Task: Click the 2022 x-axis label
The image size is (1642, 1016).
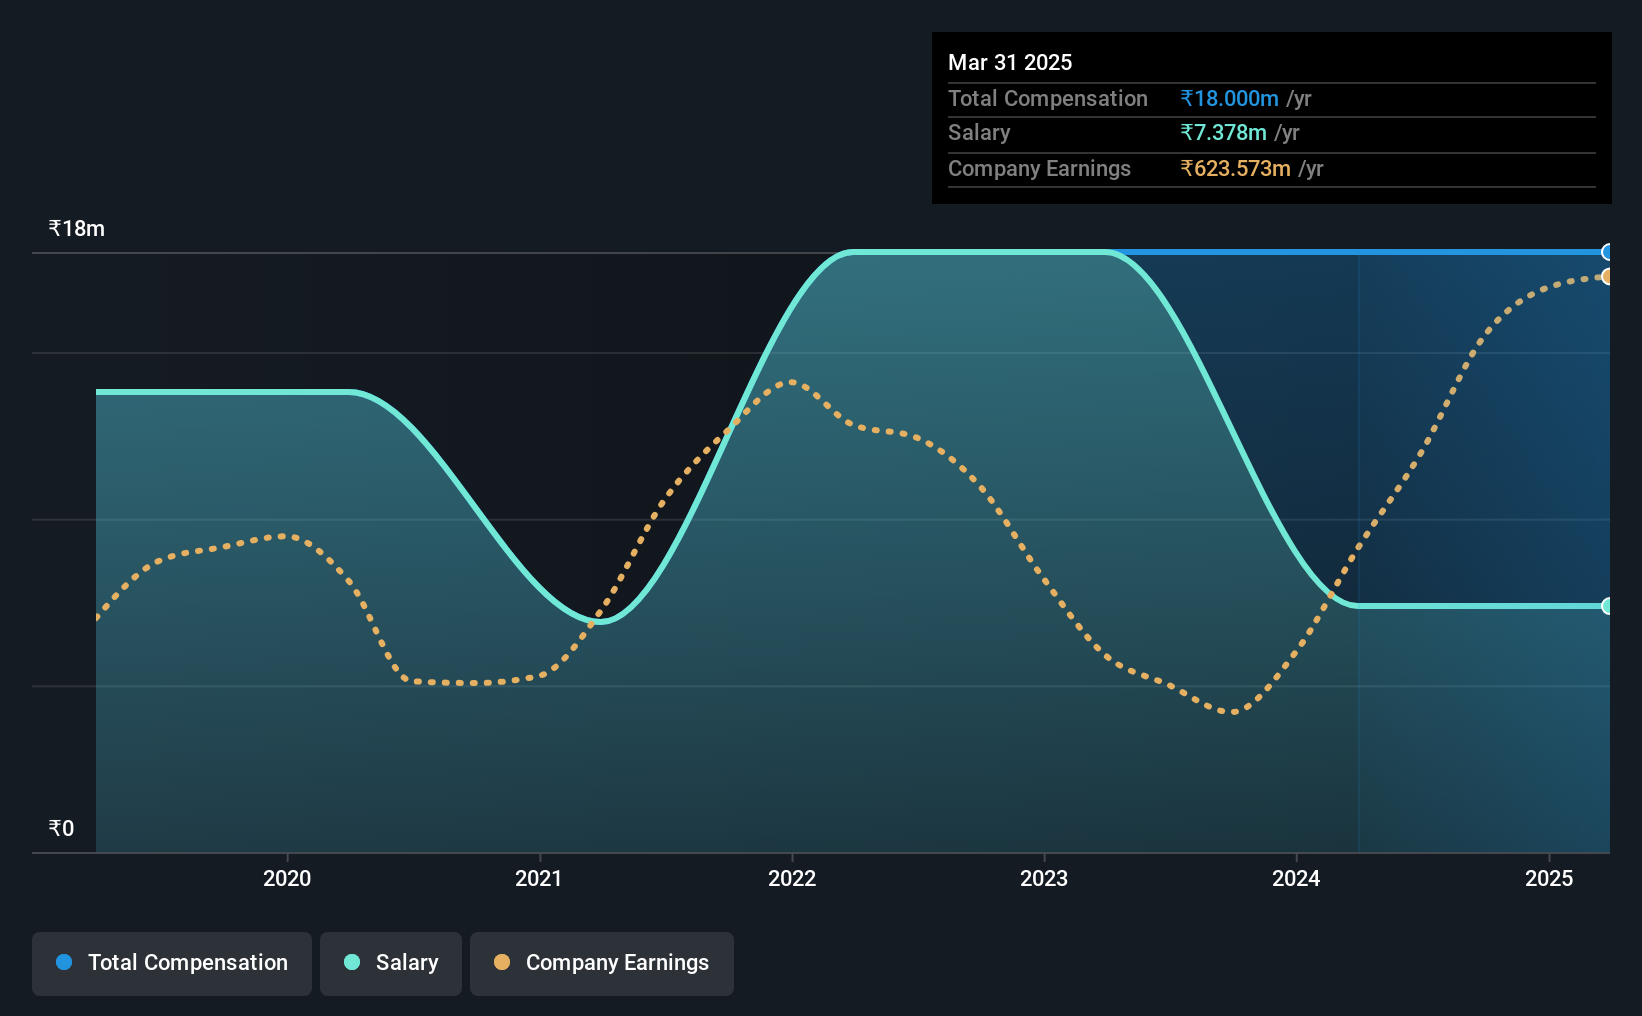Action: 792,878
